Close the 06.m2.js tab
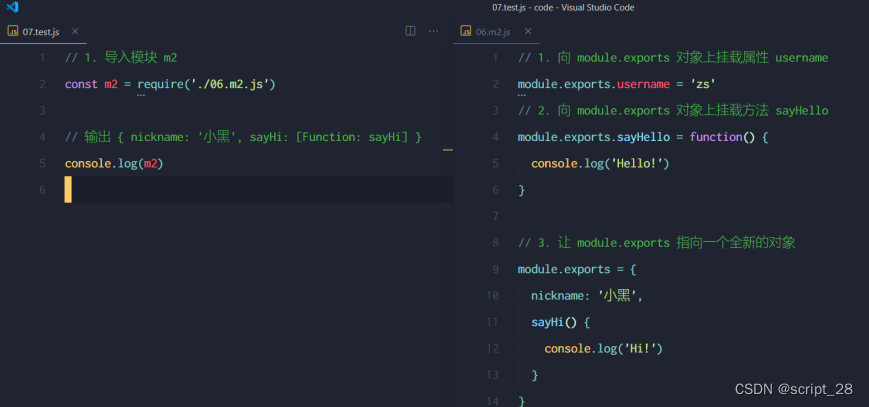 coord(528,31)
